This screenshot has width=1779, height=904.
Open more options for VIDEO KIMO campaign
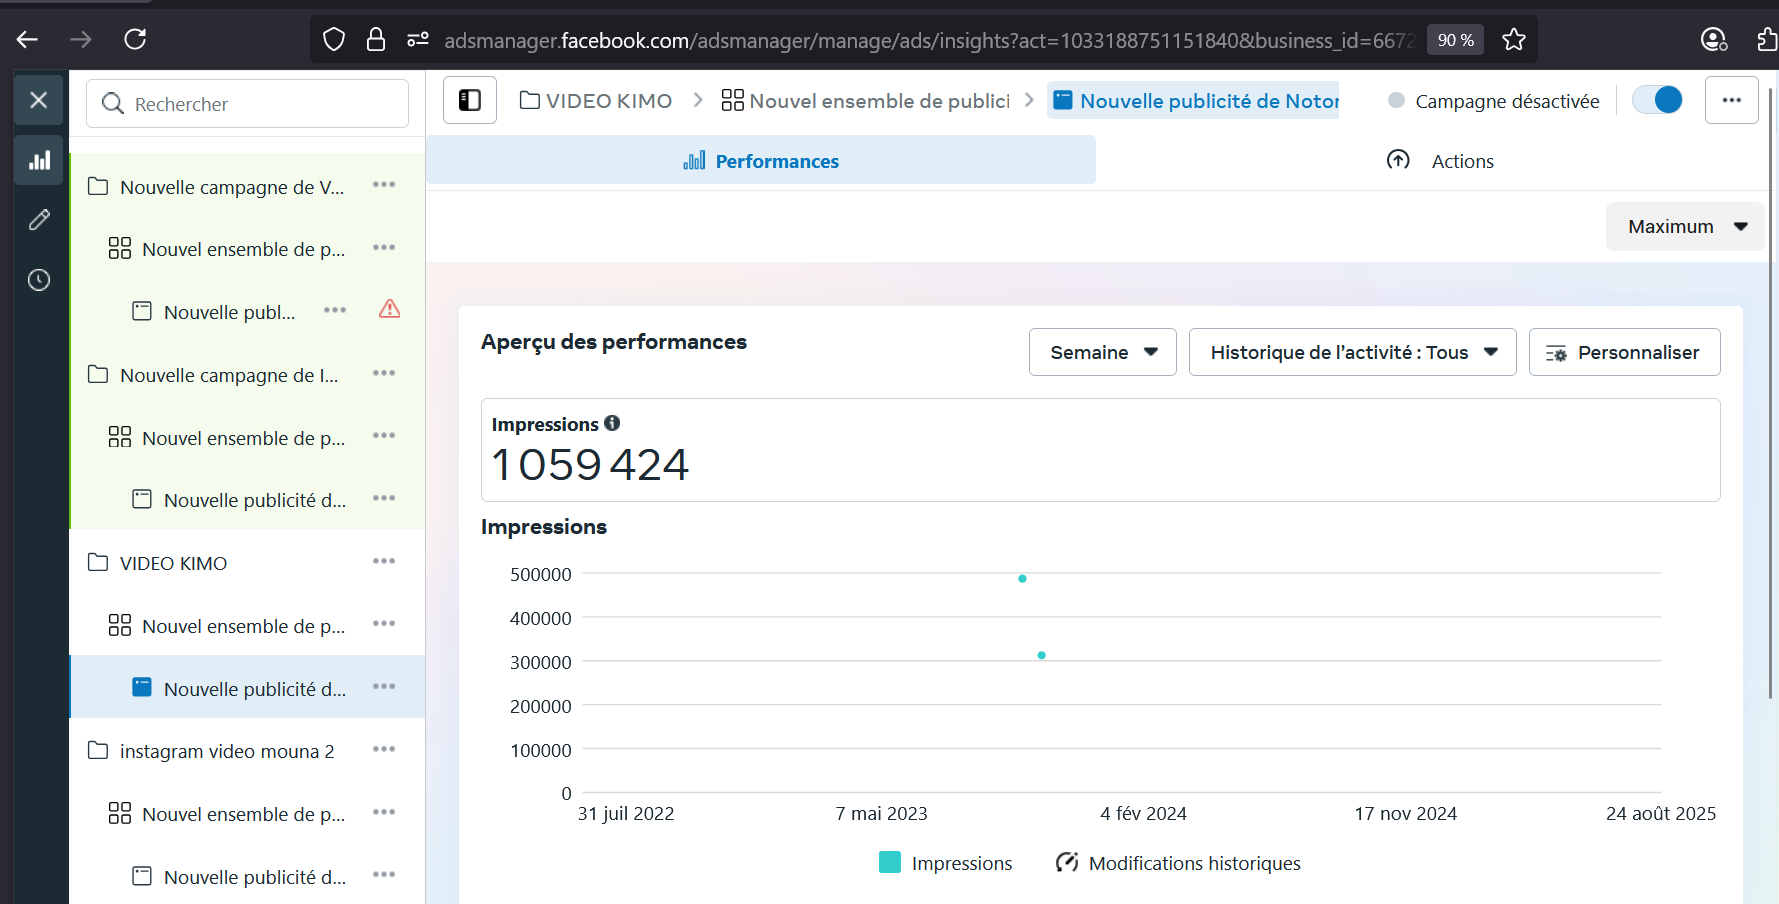(384, 562)
